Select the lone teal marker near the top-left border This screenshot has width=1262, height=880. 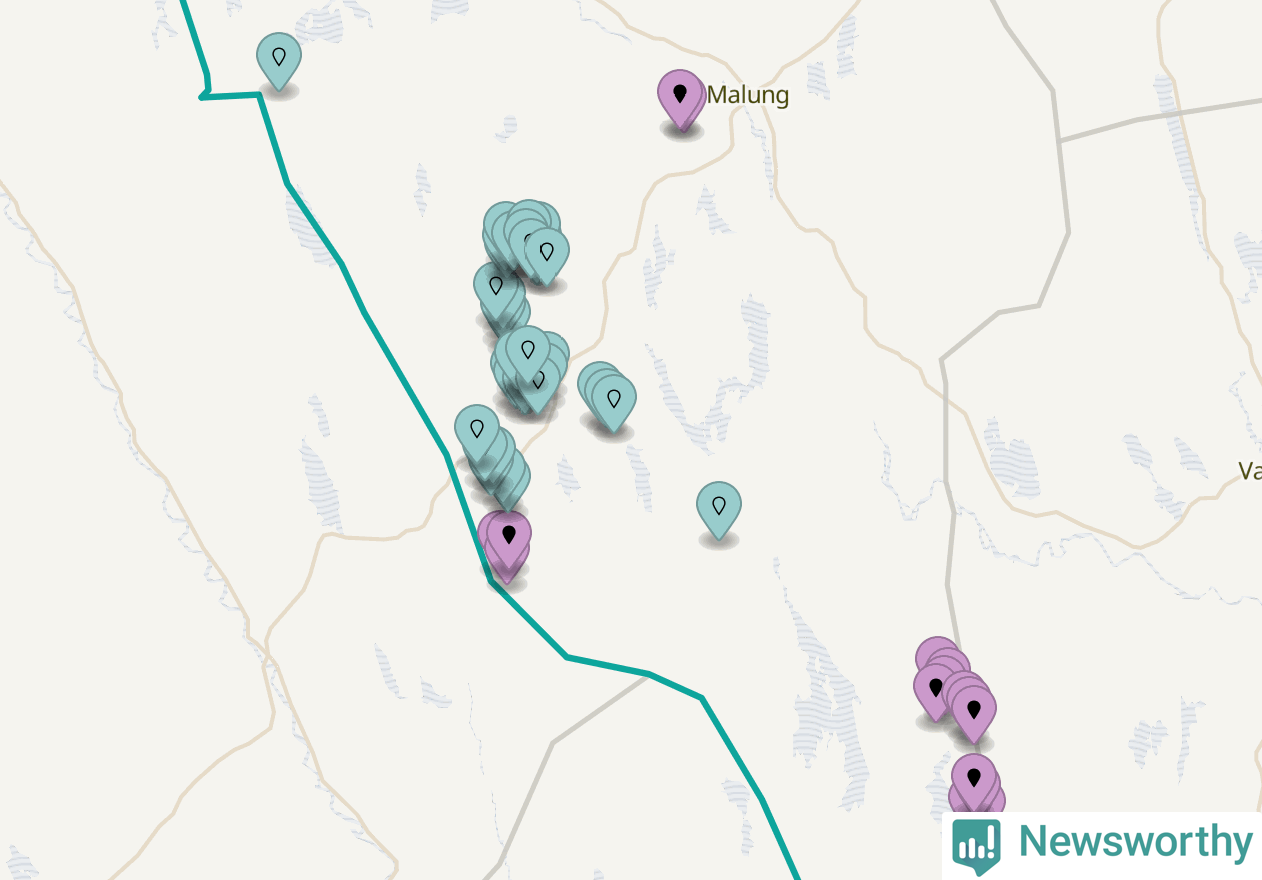coord(279,61)
